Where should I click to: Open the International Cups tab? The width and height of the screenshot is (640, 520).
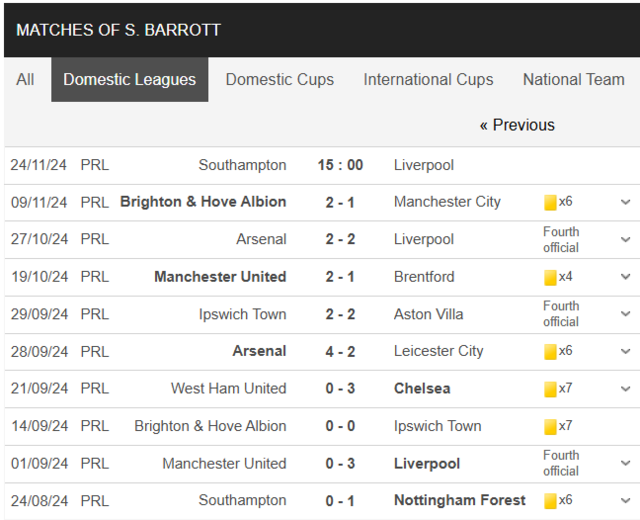coord(428,80)
